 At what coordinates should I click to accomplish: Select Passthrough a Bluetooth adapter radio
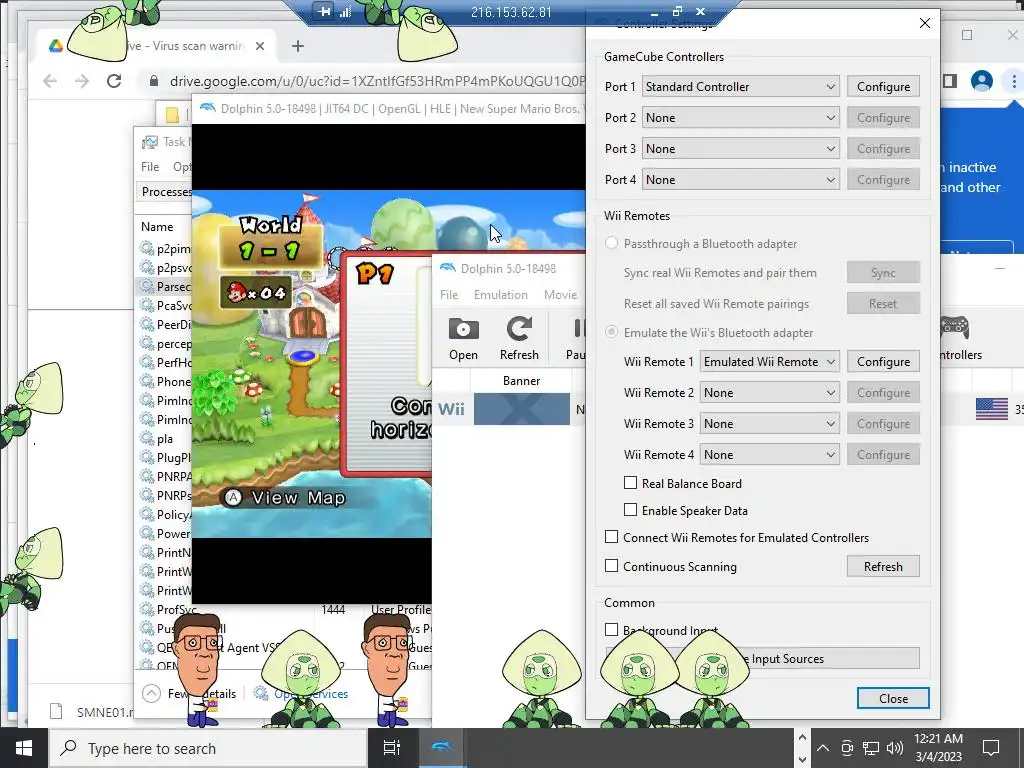[x=611, y=244]
